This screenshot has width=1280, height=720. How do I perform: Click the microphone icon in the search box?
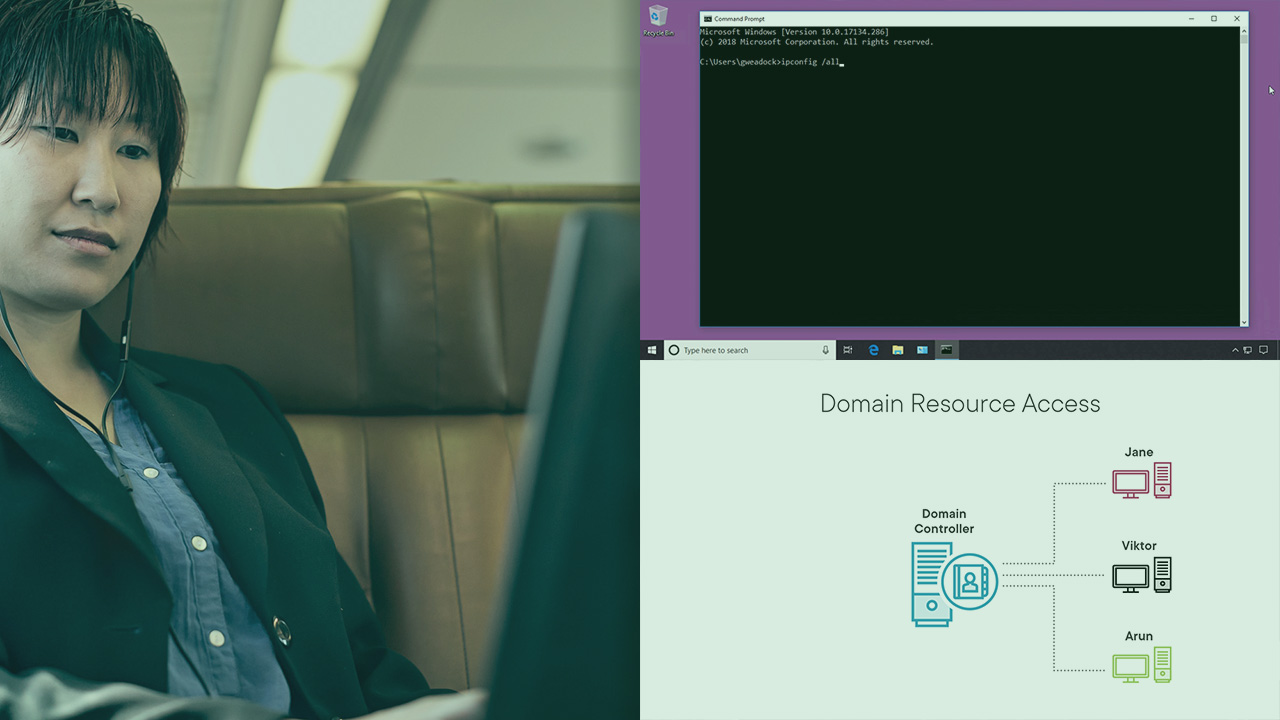tap(825, 350)
